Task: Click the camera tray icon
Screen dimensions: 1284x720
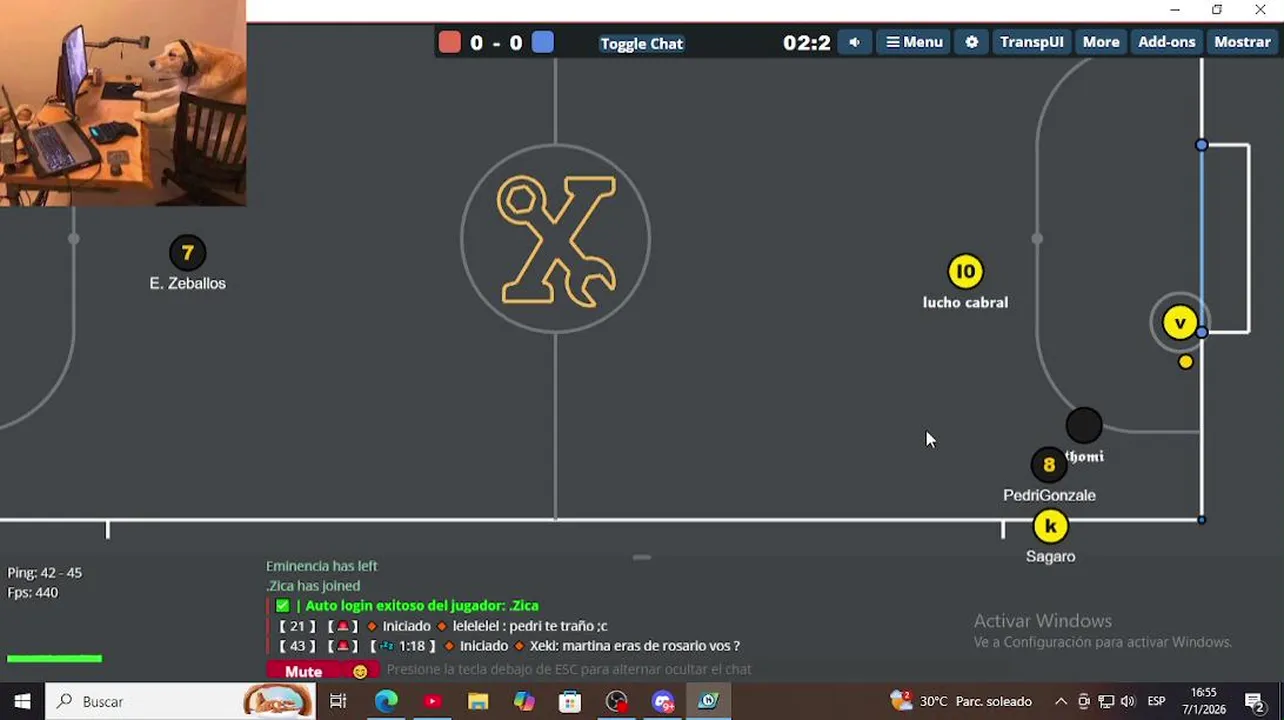Action: [1084, 701]
